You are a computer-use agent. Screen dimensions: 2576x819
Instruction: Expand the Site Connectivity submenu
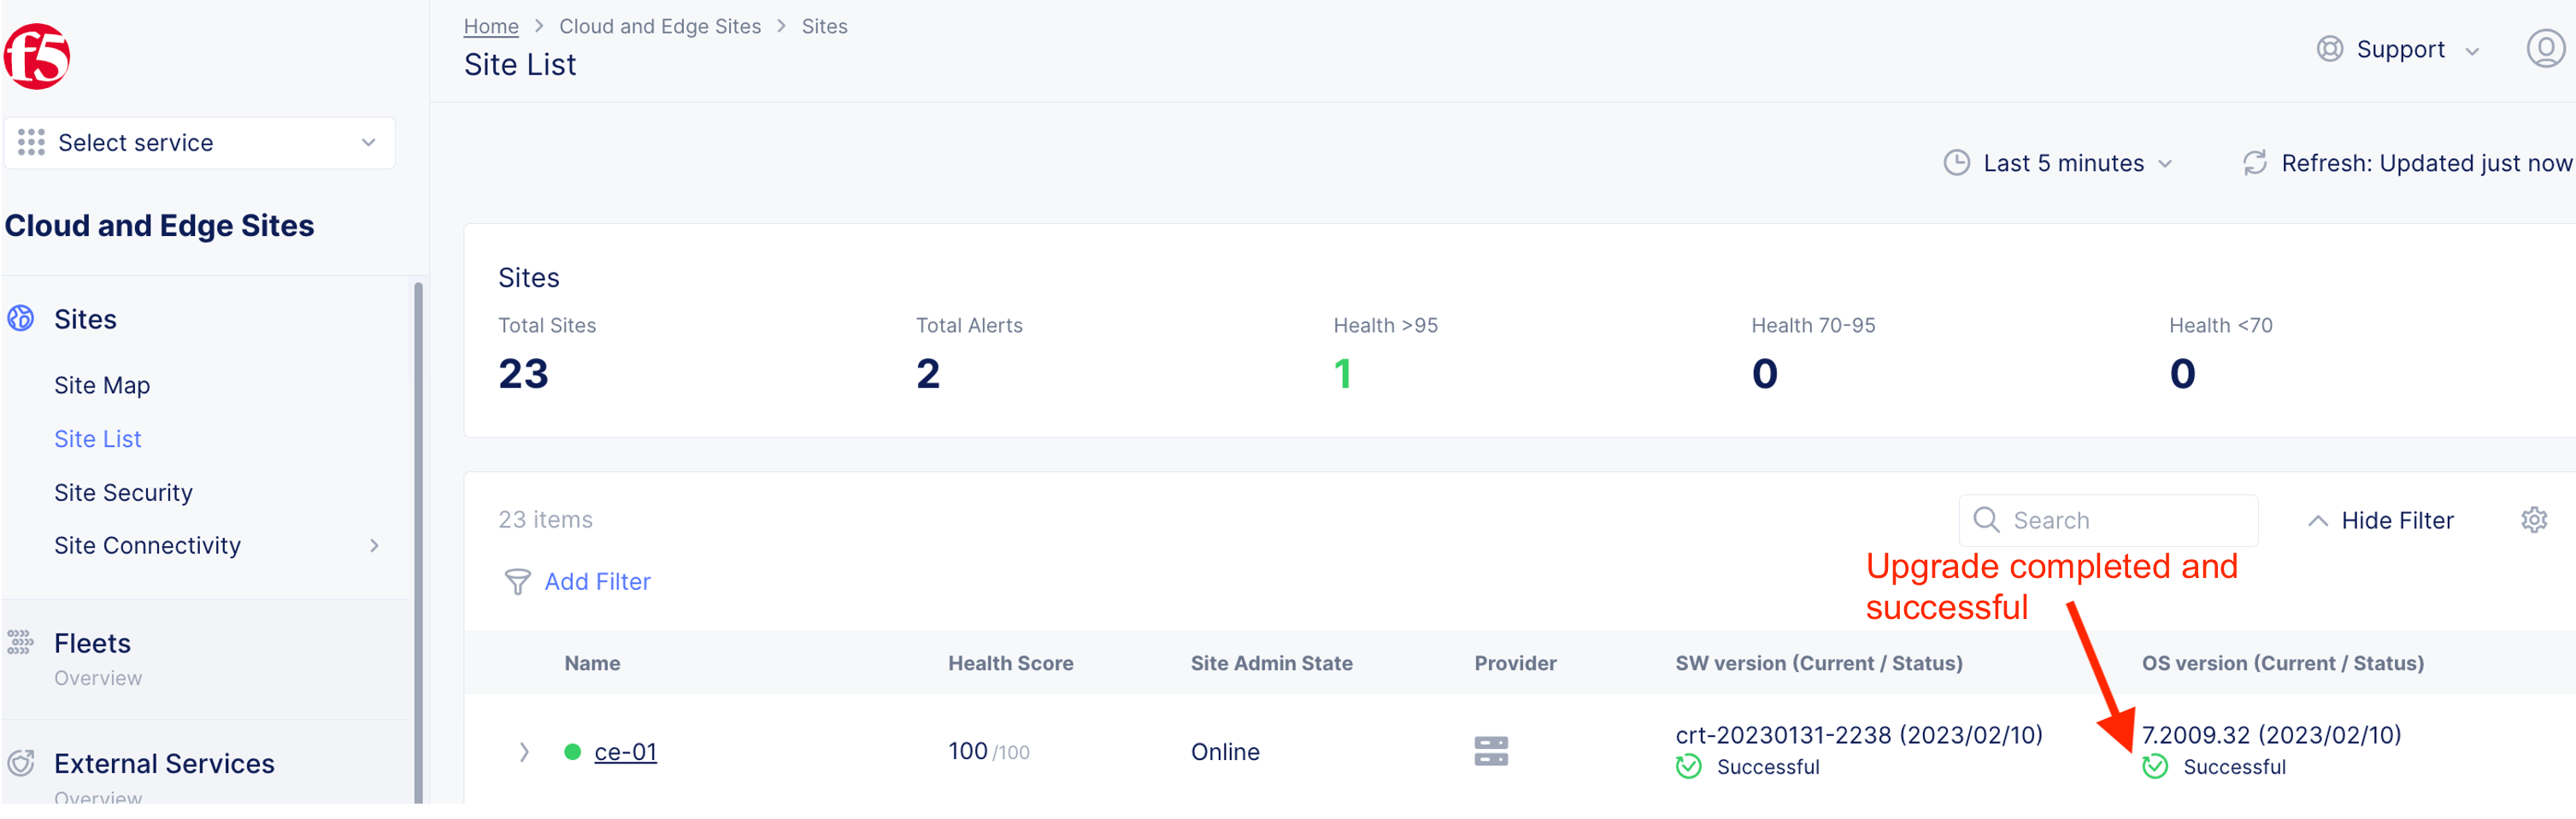[374, 546]
